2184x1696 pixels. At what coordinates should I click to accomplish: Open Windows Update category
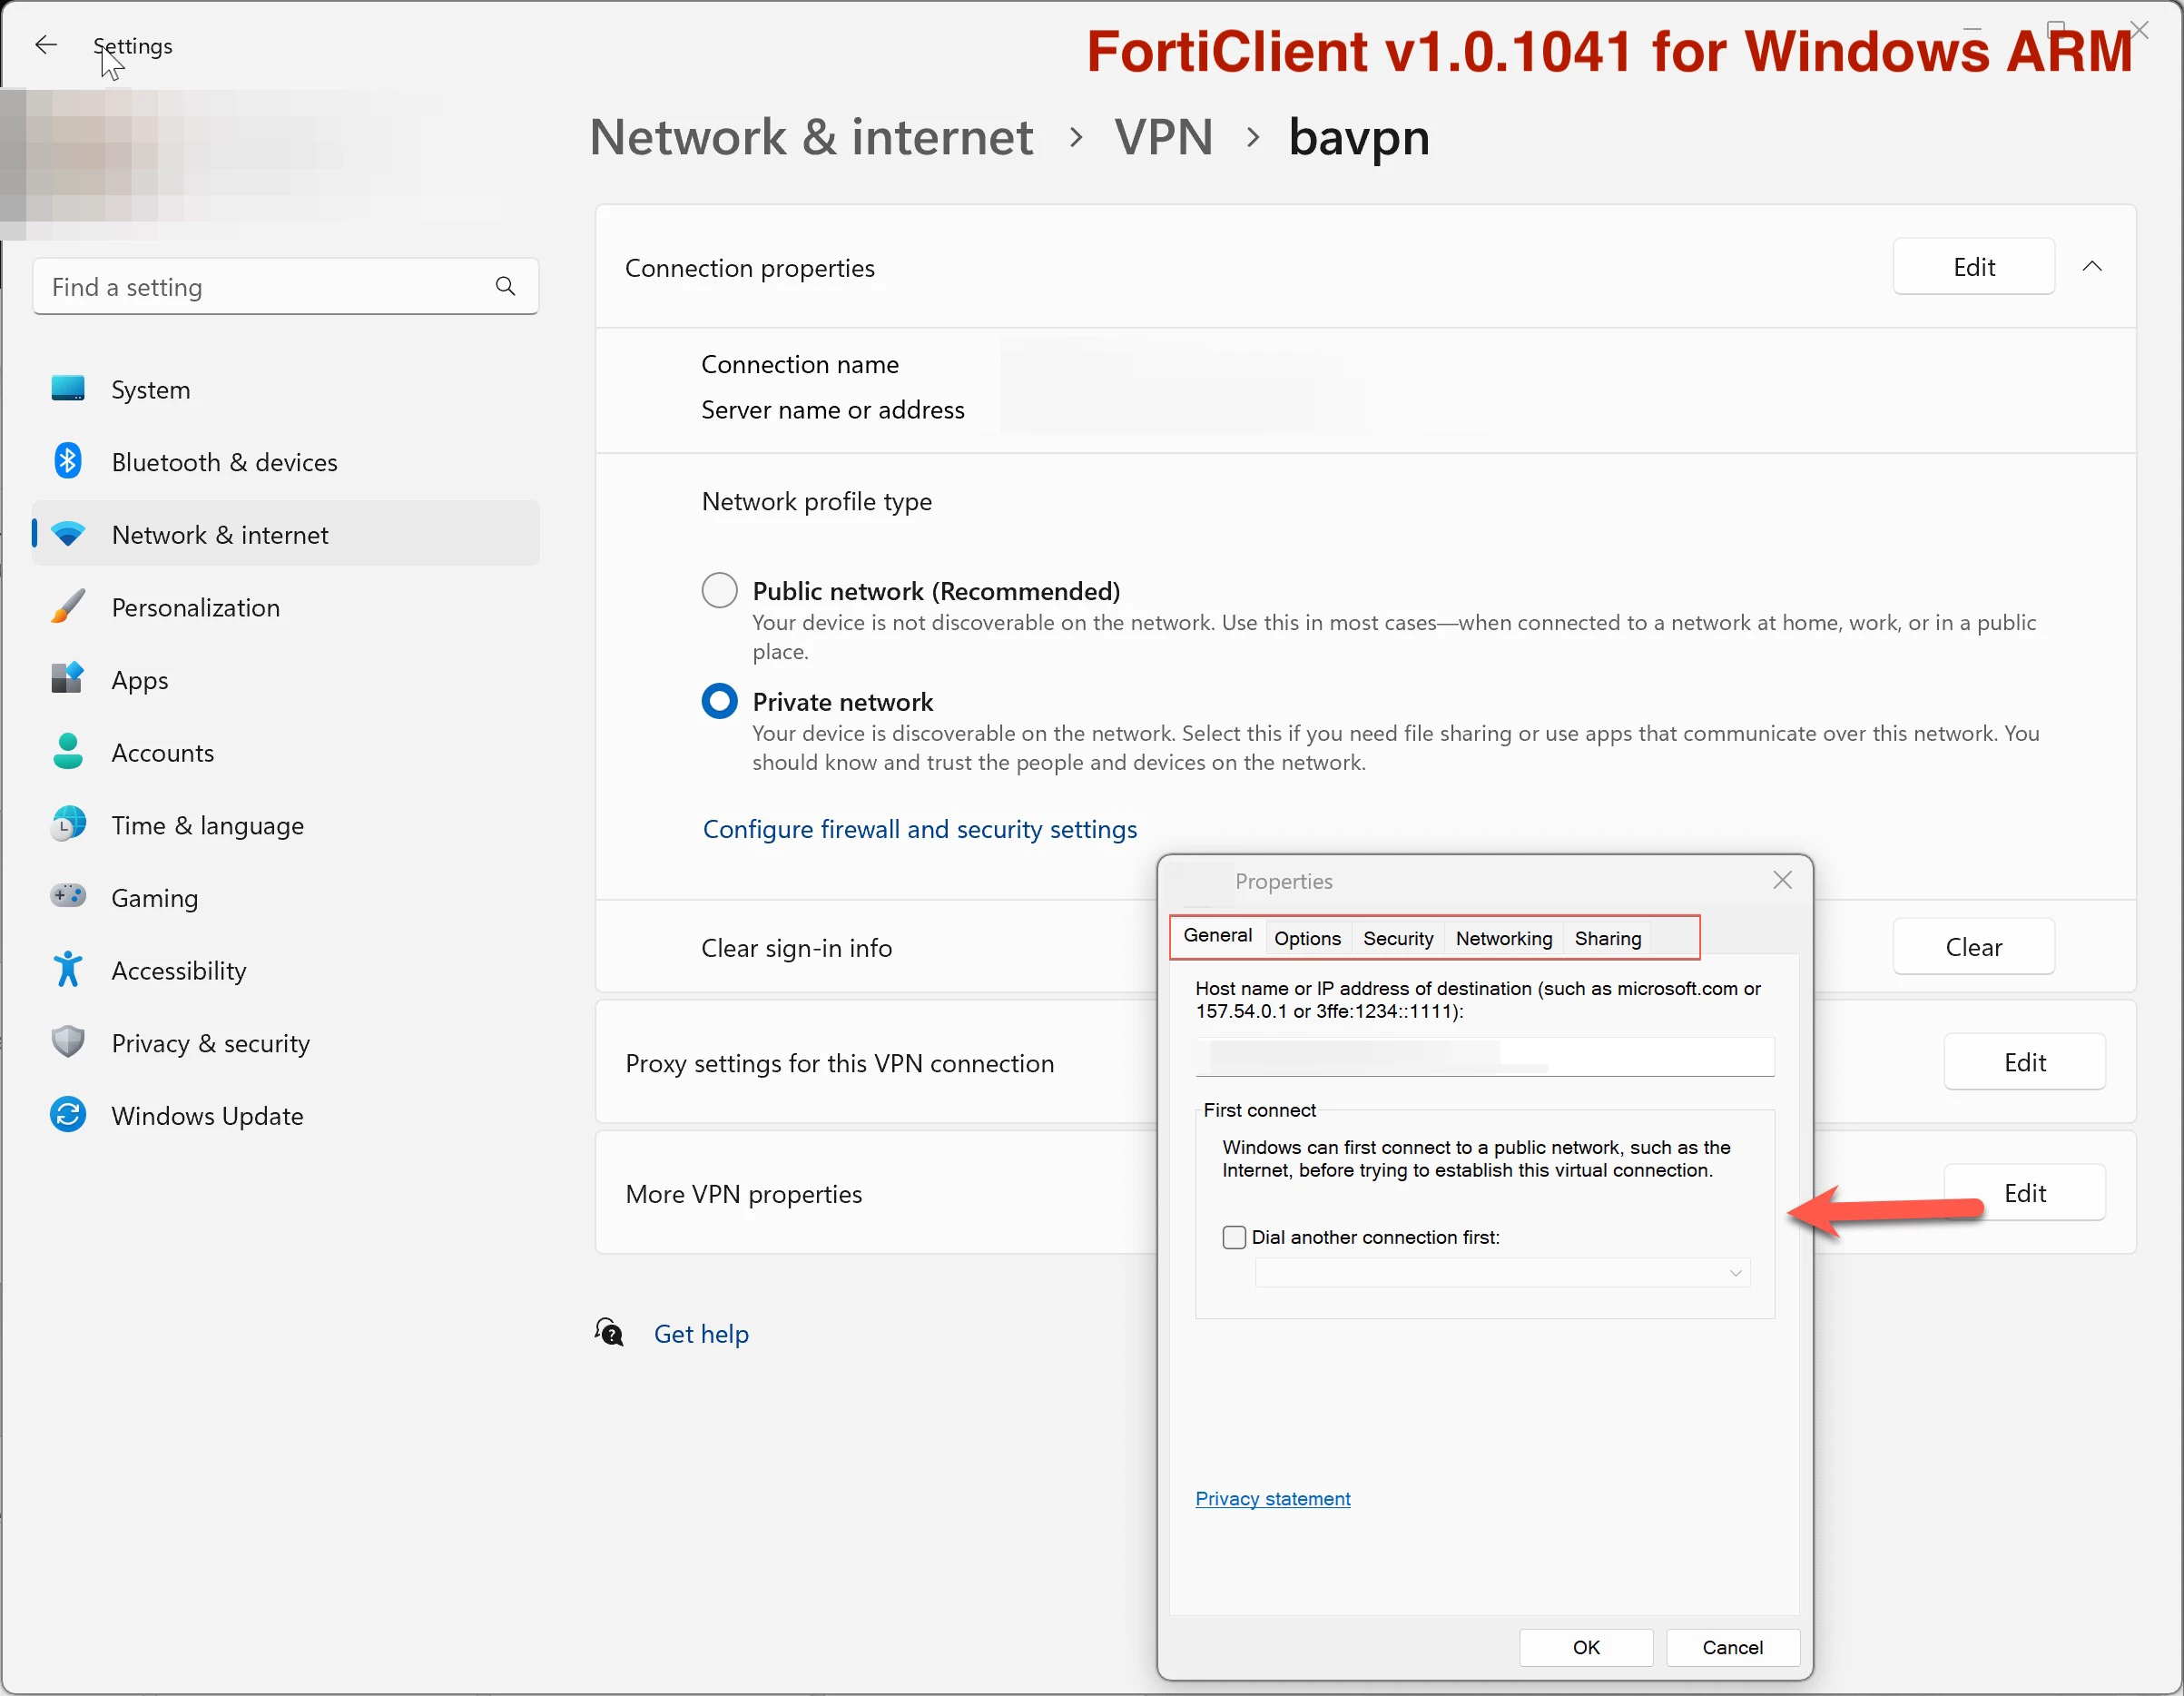286,1115
